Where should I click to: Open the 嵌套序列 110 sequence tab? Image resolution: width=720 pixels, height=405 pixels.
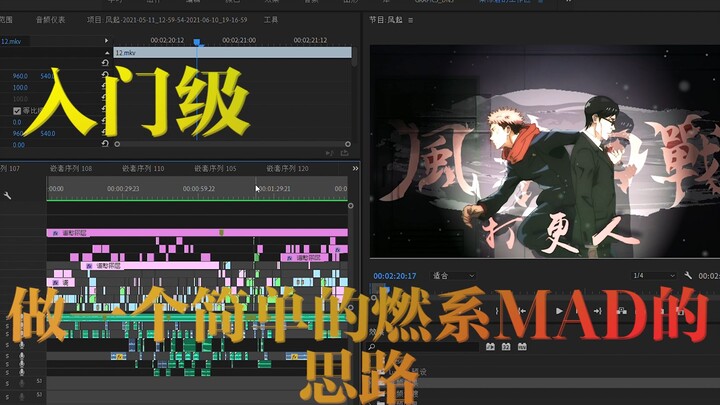(143, 169)
